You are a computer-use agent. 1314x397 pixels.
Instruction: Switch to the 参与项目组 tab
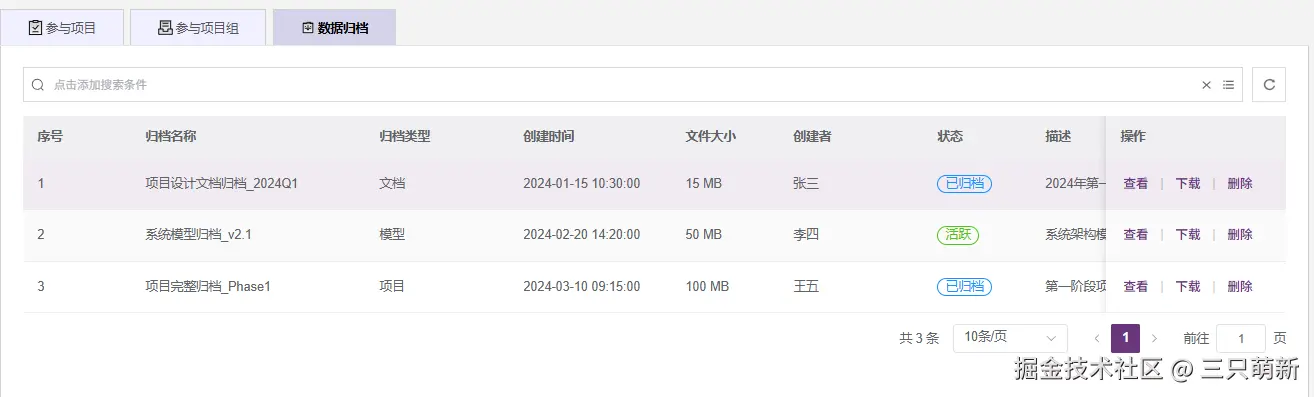pyautogui.click(x=198, y=28)
